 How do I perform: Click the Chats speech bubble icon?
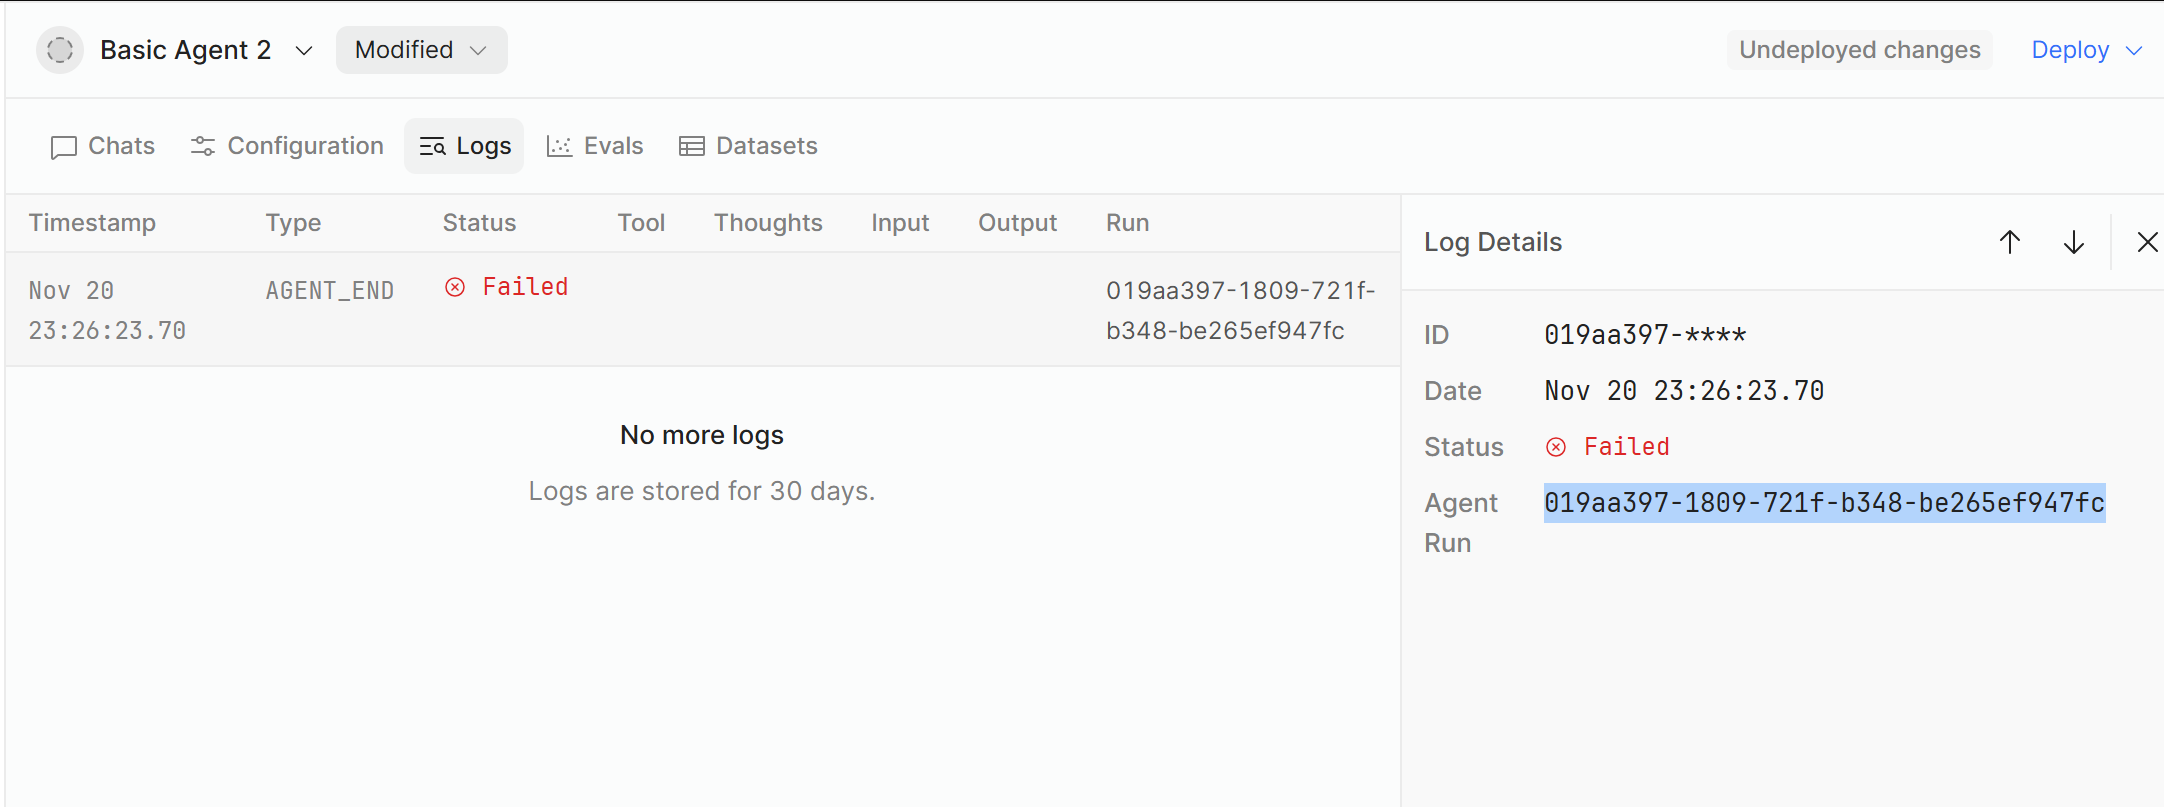coord(64,147)
